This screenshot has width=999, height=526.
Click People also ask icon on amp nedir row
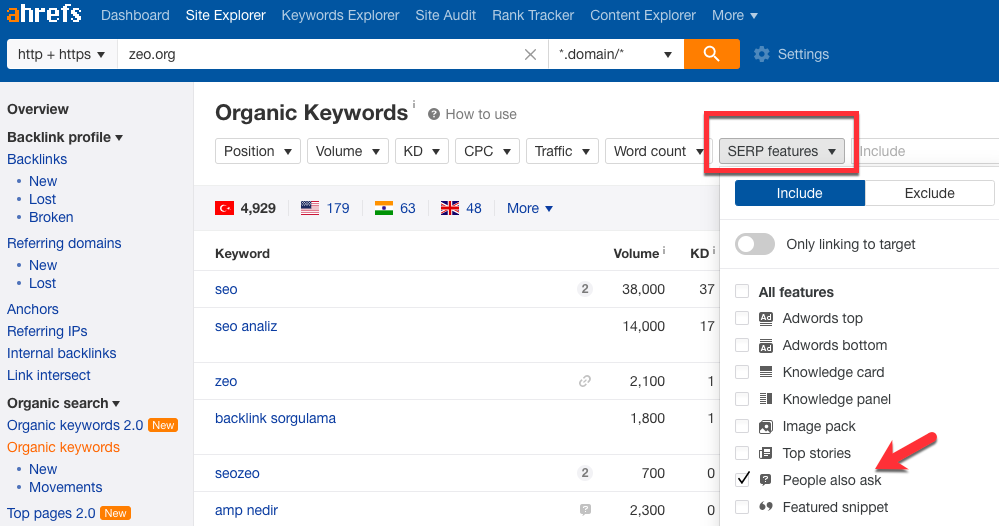pyautogui.click(x=586, y=509)
